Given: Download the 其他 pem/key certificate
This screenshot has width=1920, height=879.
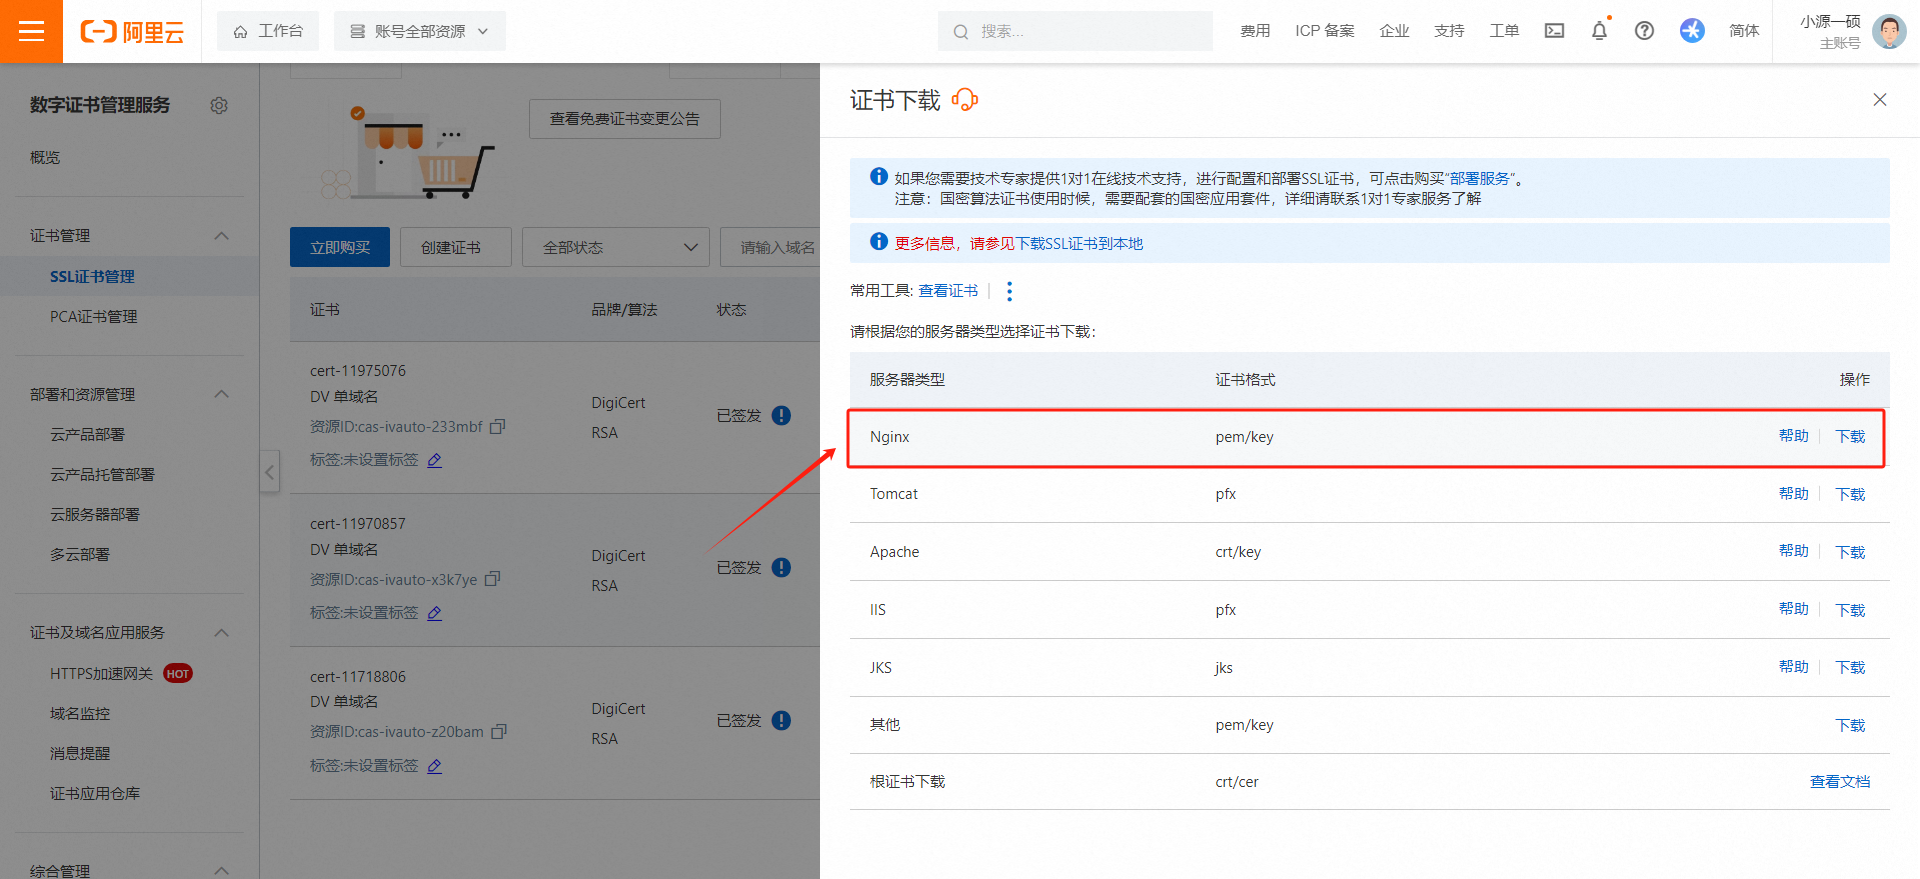Looking at the screenshot, I should 1850,725.
